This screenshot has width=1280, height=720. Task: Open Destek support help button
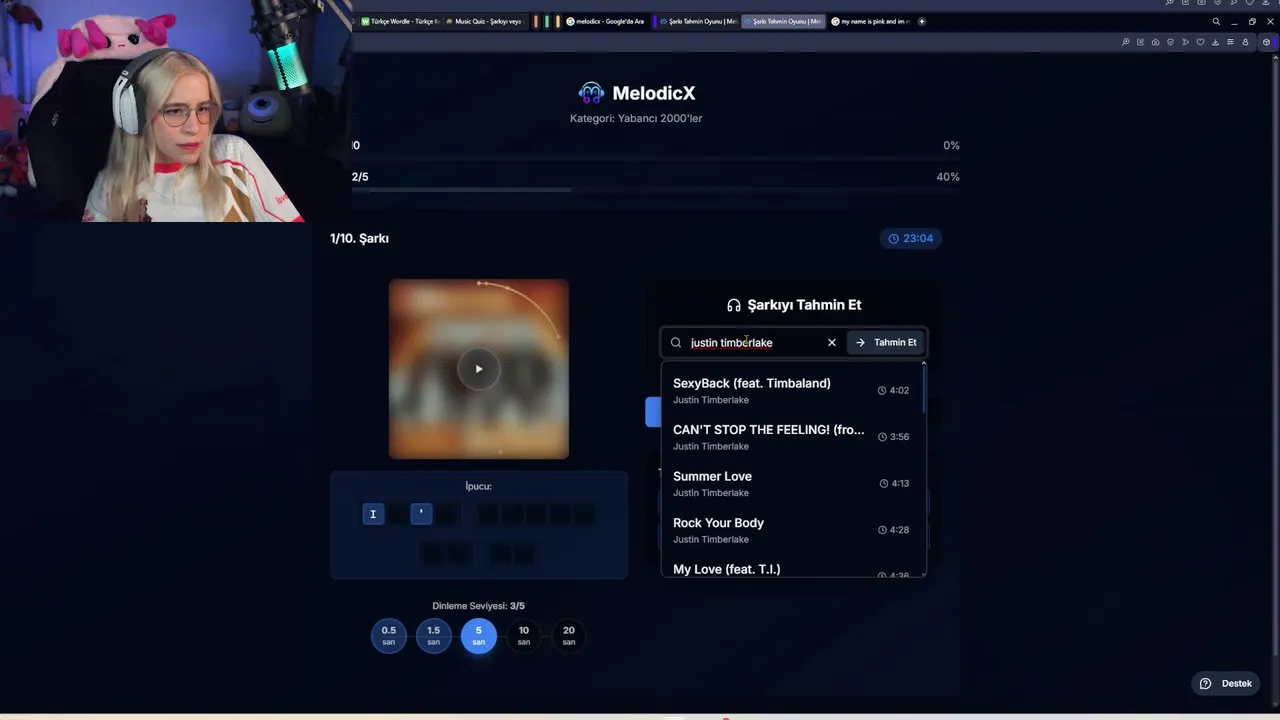tap(1226, 683)
